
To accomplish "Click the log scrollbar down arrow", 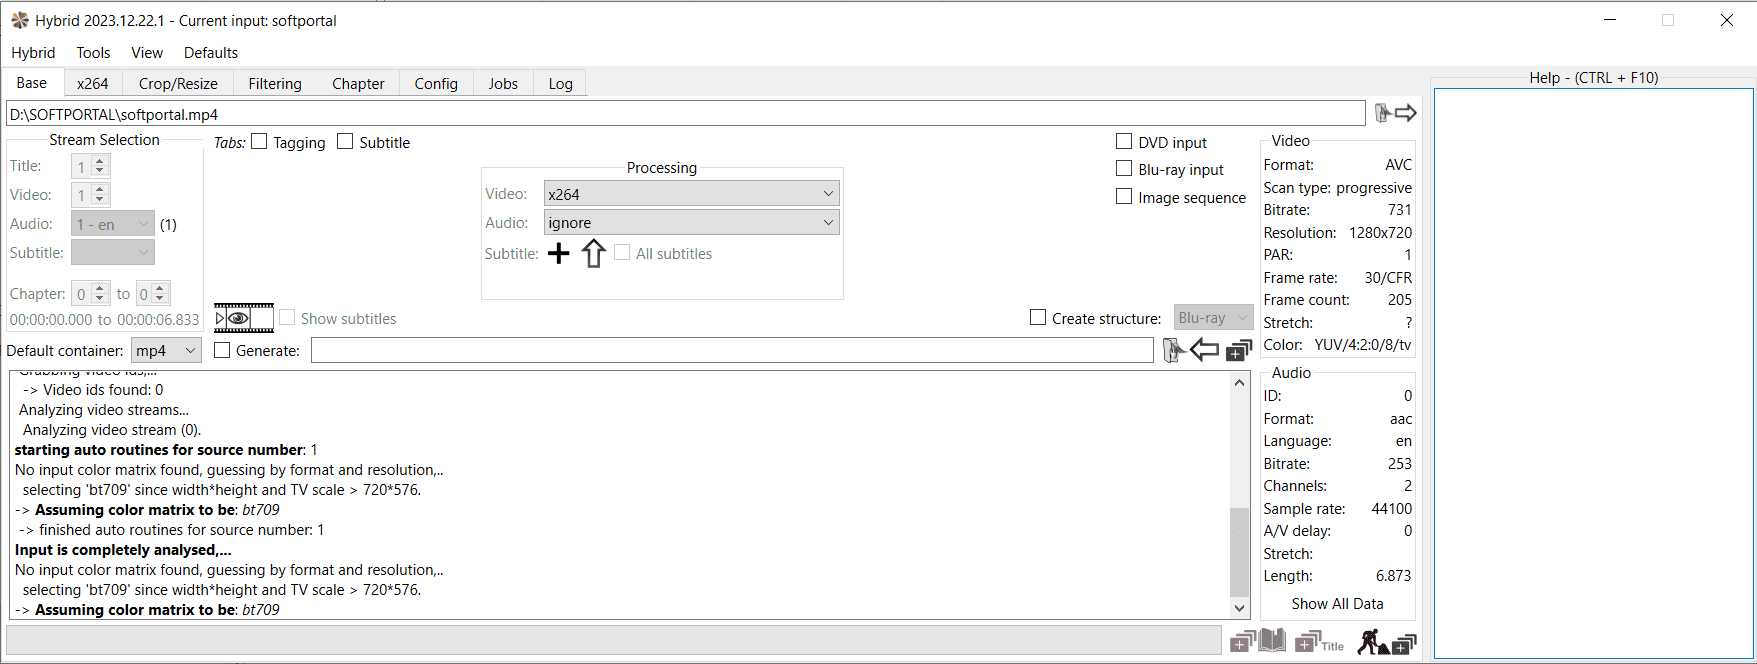I will (1239, 608).
